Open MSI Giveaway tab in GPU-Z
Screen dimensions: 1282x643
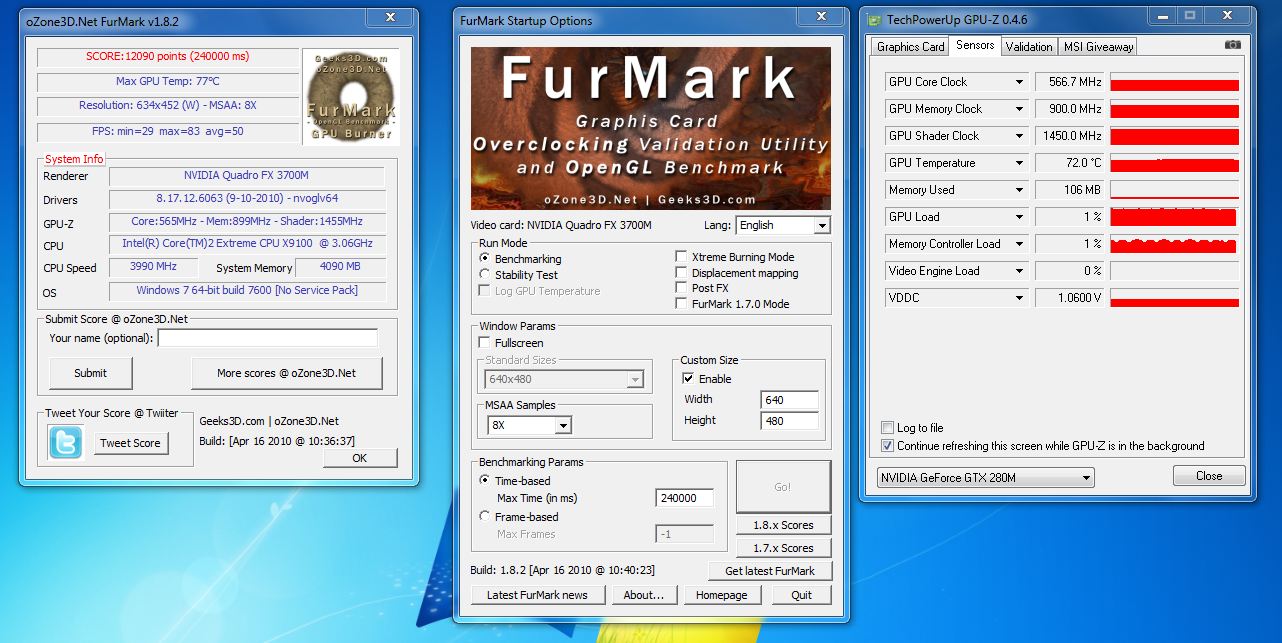coord(1098,47)
